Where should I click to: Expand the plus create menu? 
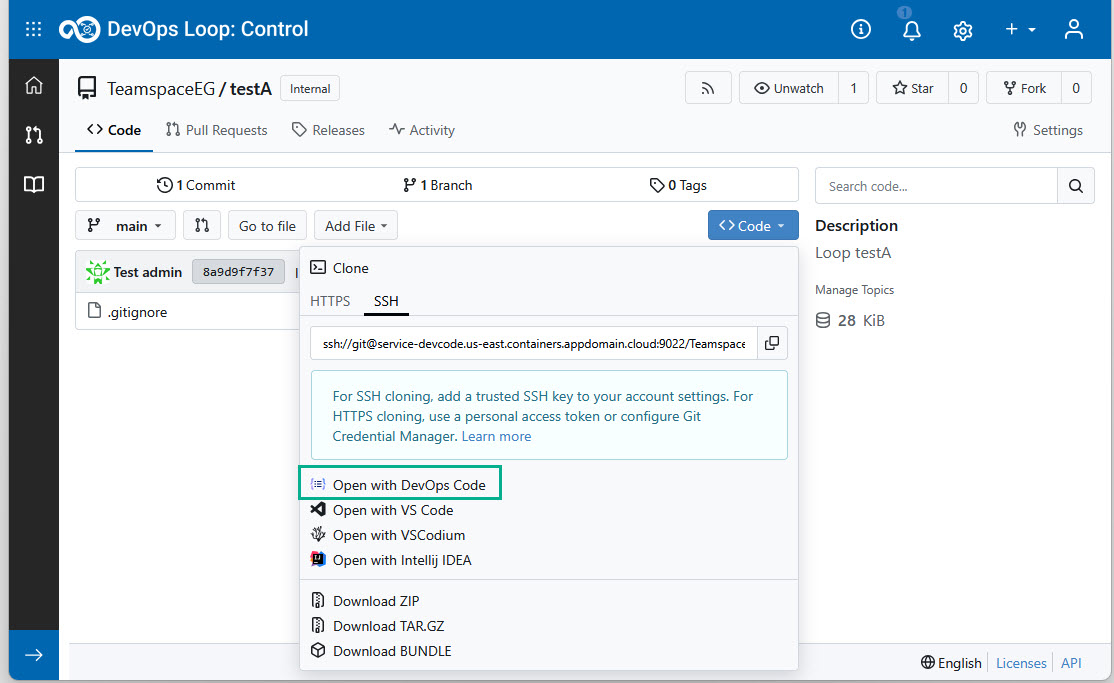1020,30
